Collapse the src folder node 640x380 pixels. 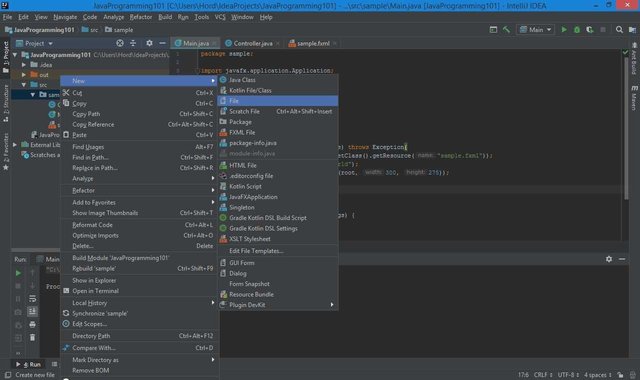24,85
